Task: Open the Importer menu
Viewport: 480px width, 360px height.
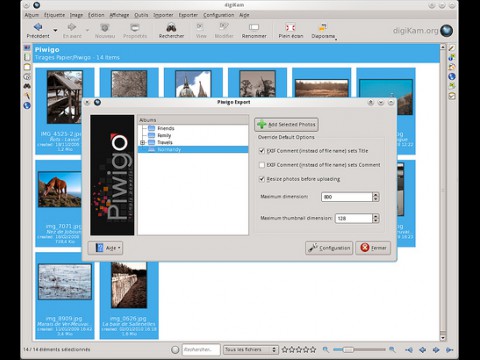Action: (x=163, y=15)
